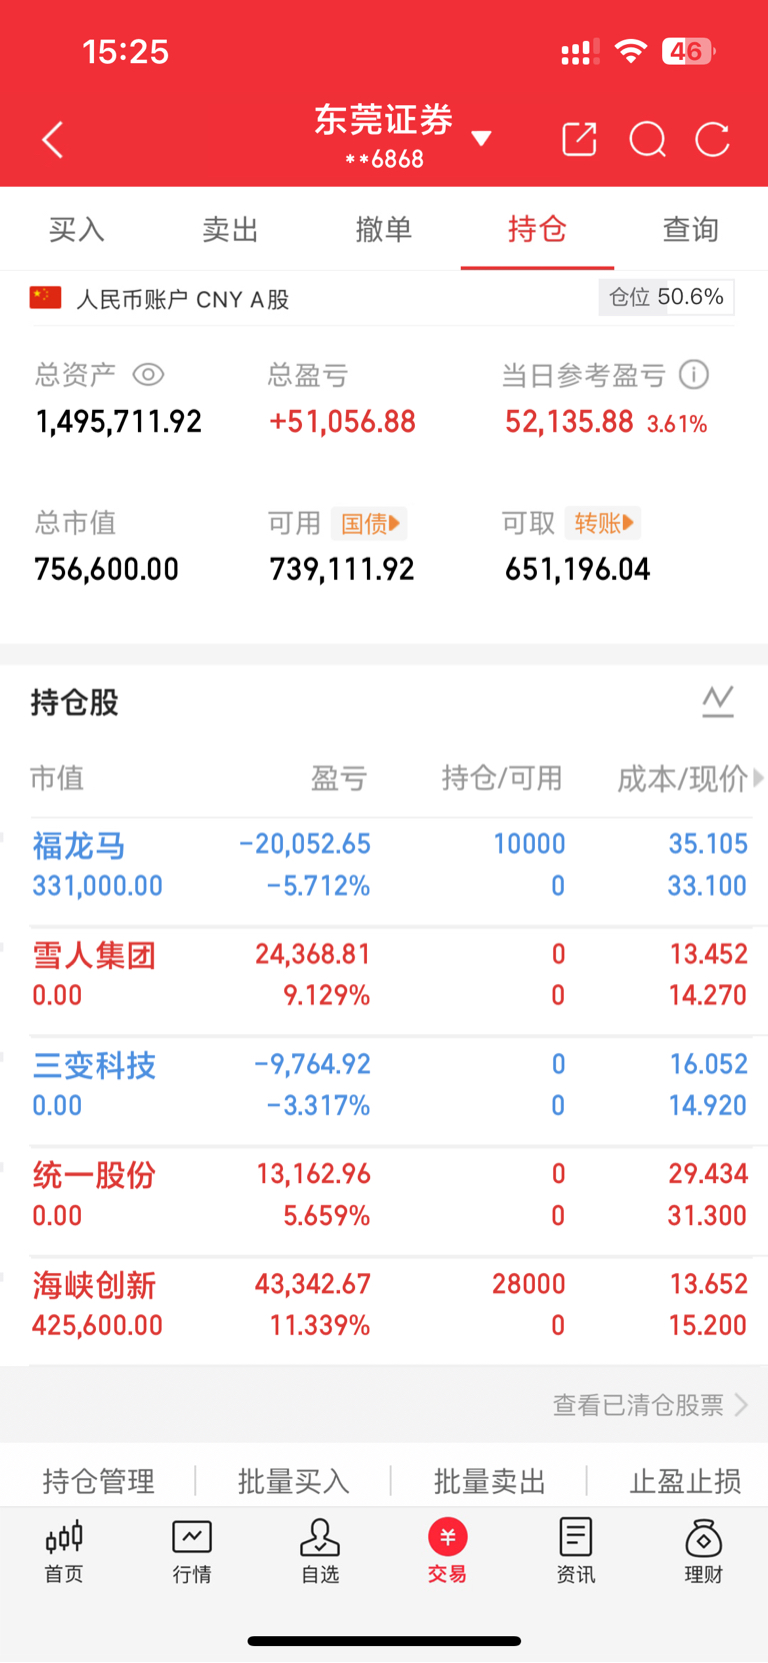Viewport: 768px width, 1663px height.
Task: Tap 人民币账户 CNY A股 label
Action: pos(183,299)
